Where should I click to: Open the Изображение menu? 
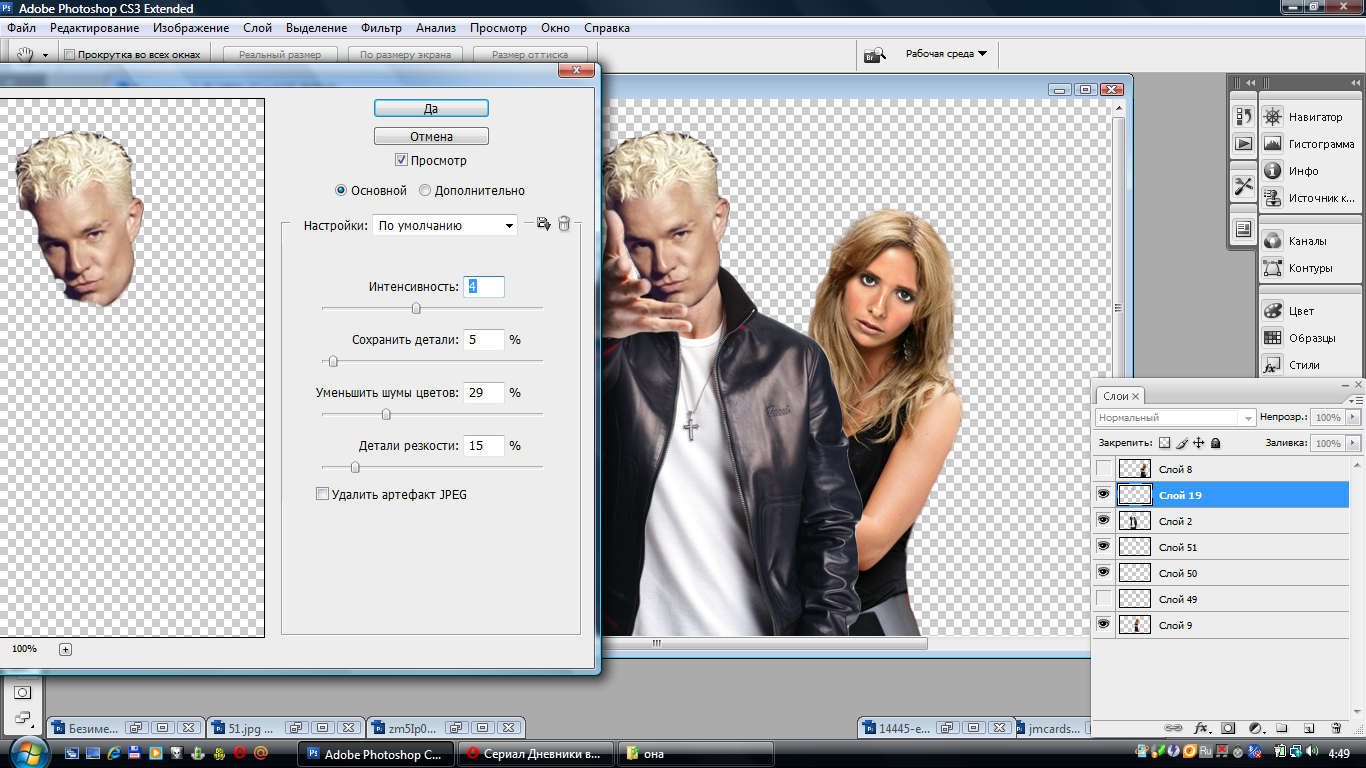point(191,28)
